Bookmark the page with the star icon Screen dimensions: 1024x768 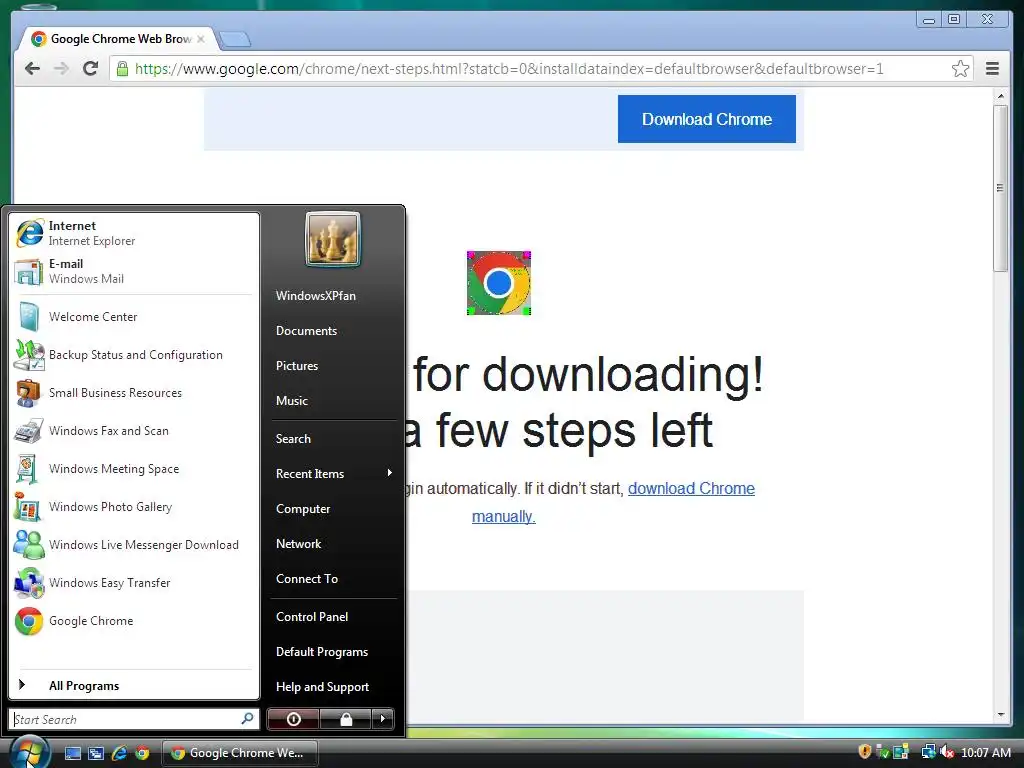[x=960, y=69]
